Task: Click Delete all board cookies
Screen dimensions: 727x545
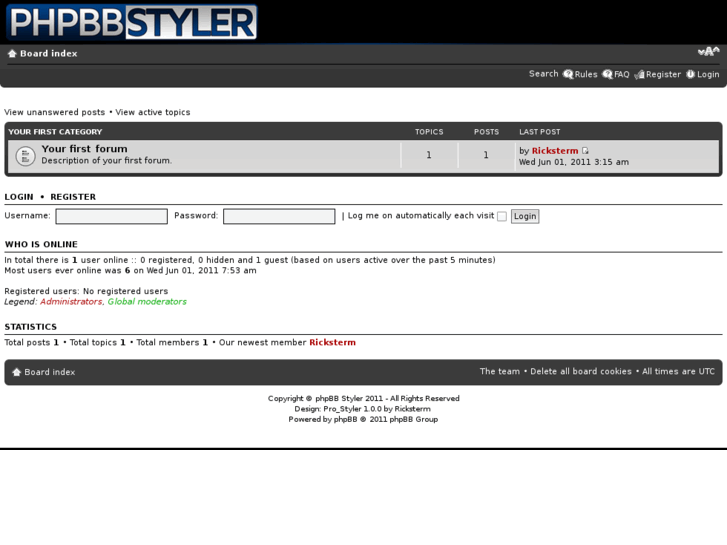Action: coord(581,372)
